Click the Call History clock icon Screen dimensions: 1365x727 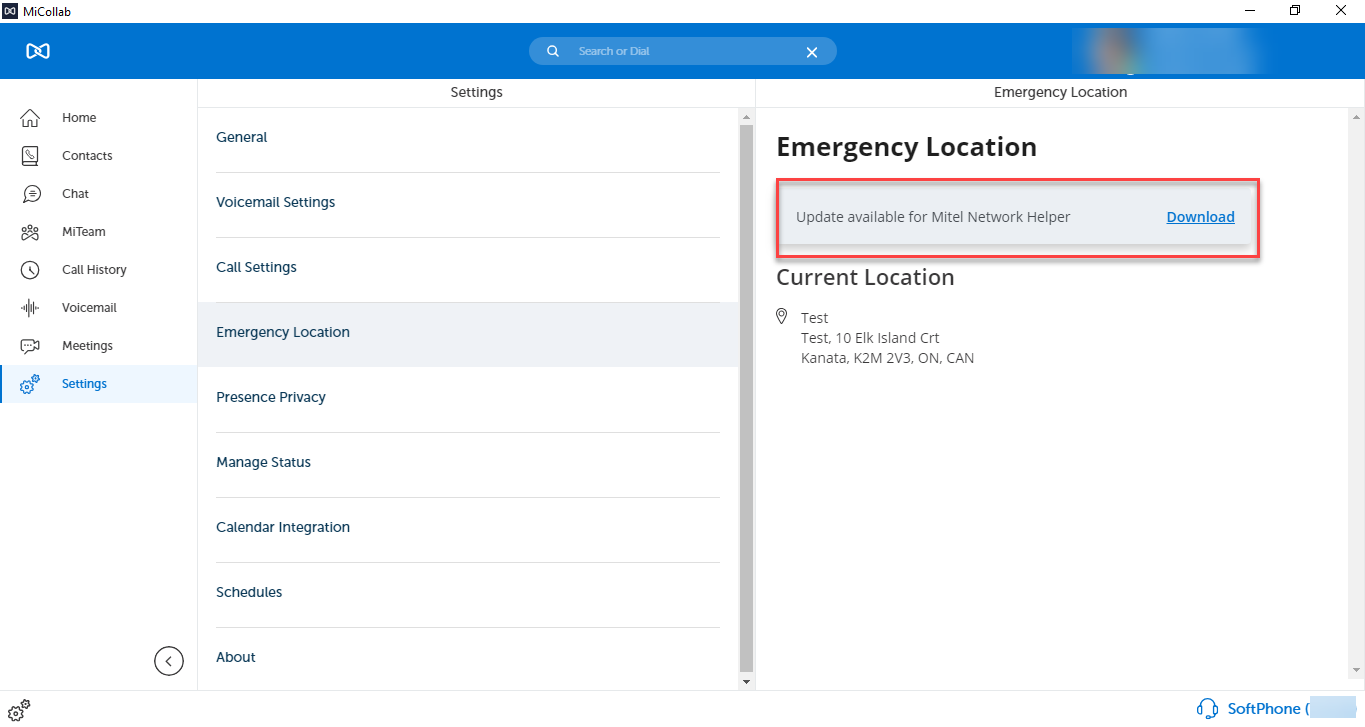point(30,270)
